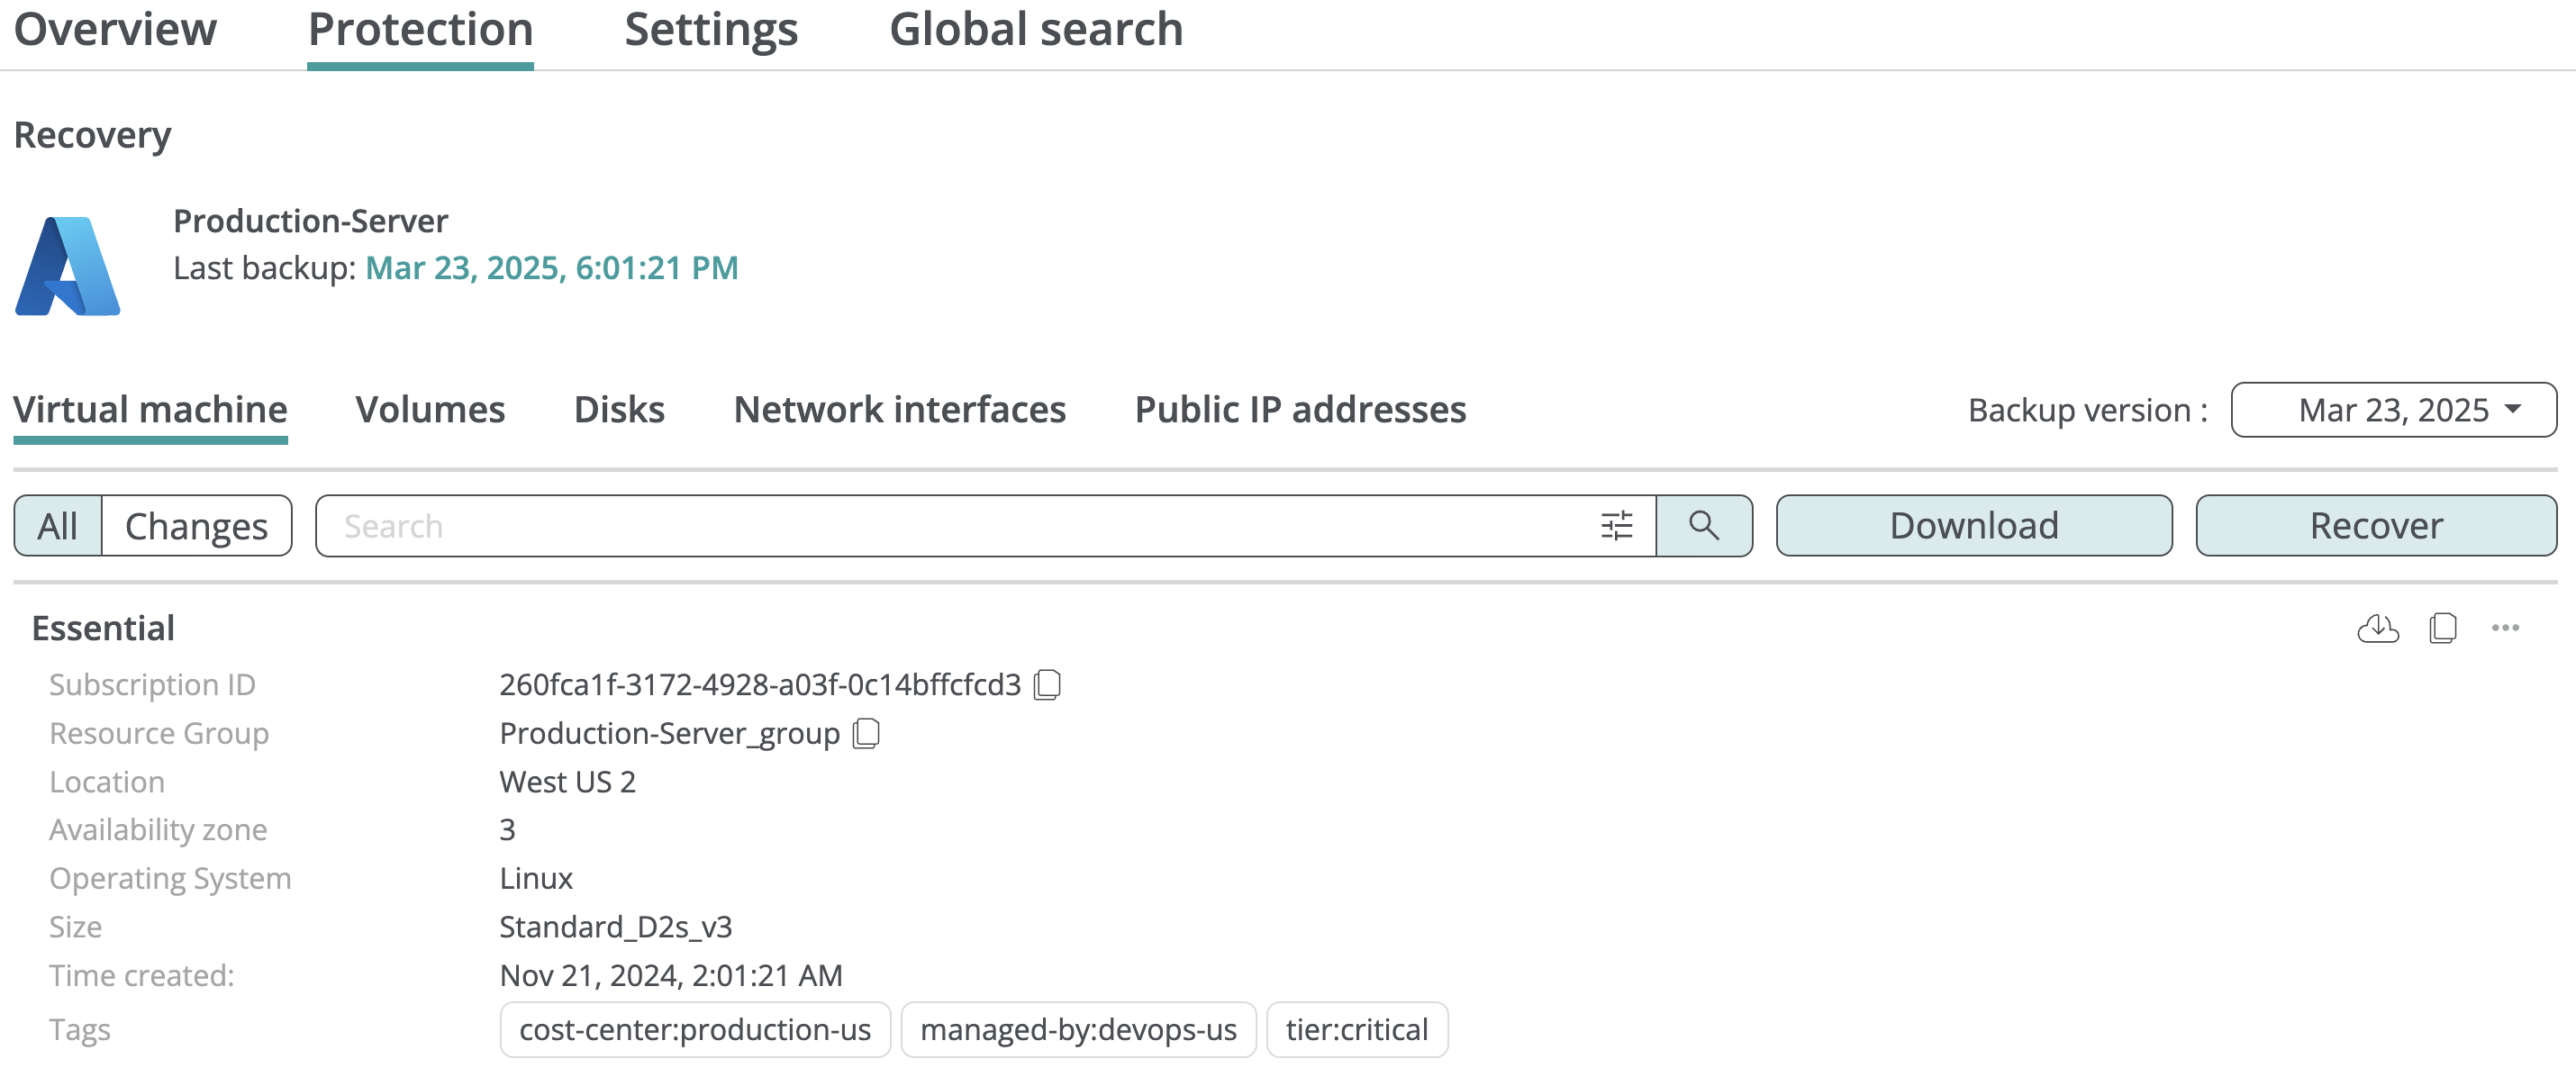This screenshot has width=2576, height=1068.
Task: Click the managed-by:devops-us tag
Action: click(x=1078, y=1030)
